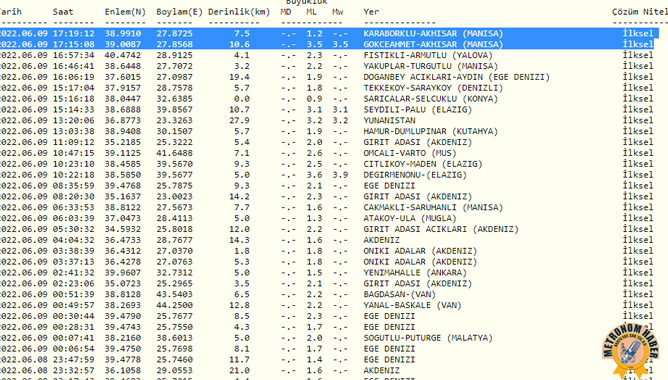Viewport: 668px width, 380px height.
Task: Click the Saat column header
Action: (63, 12)
